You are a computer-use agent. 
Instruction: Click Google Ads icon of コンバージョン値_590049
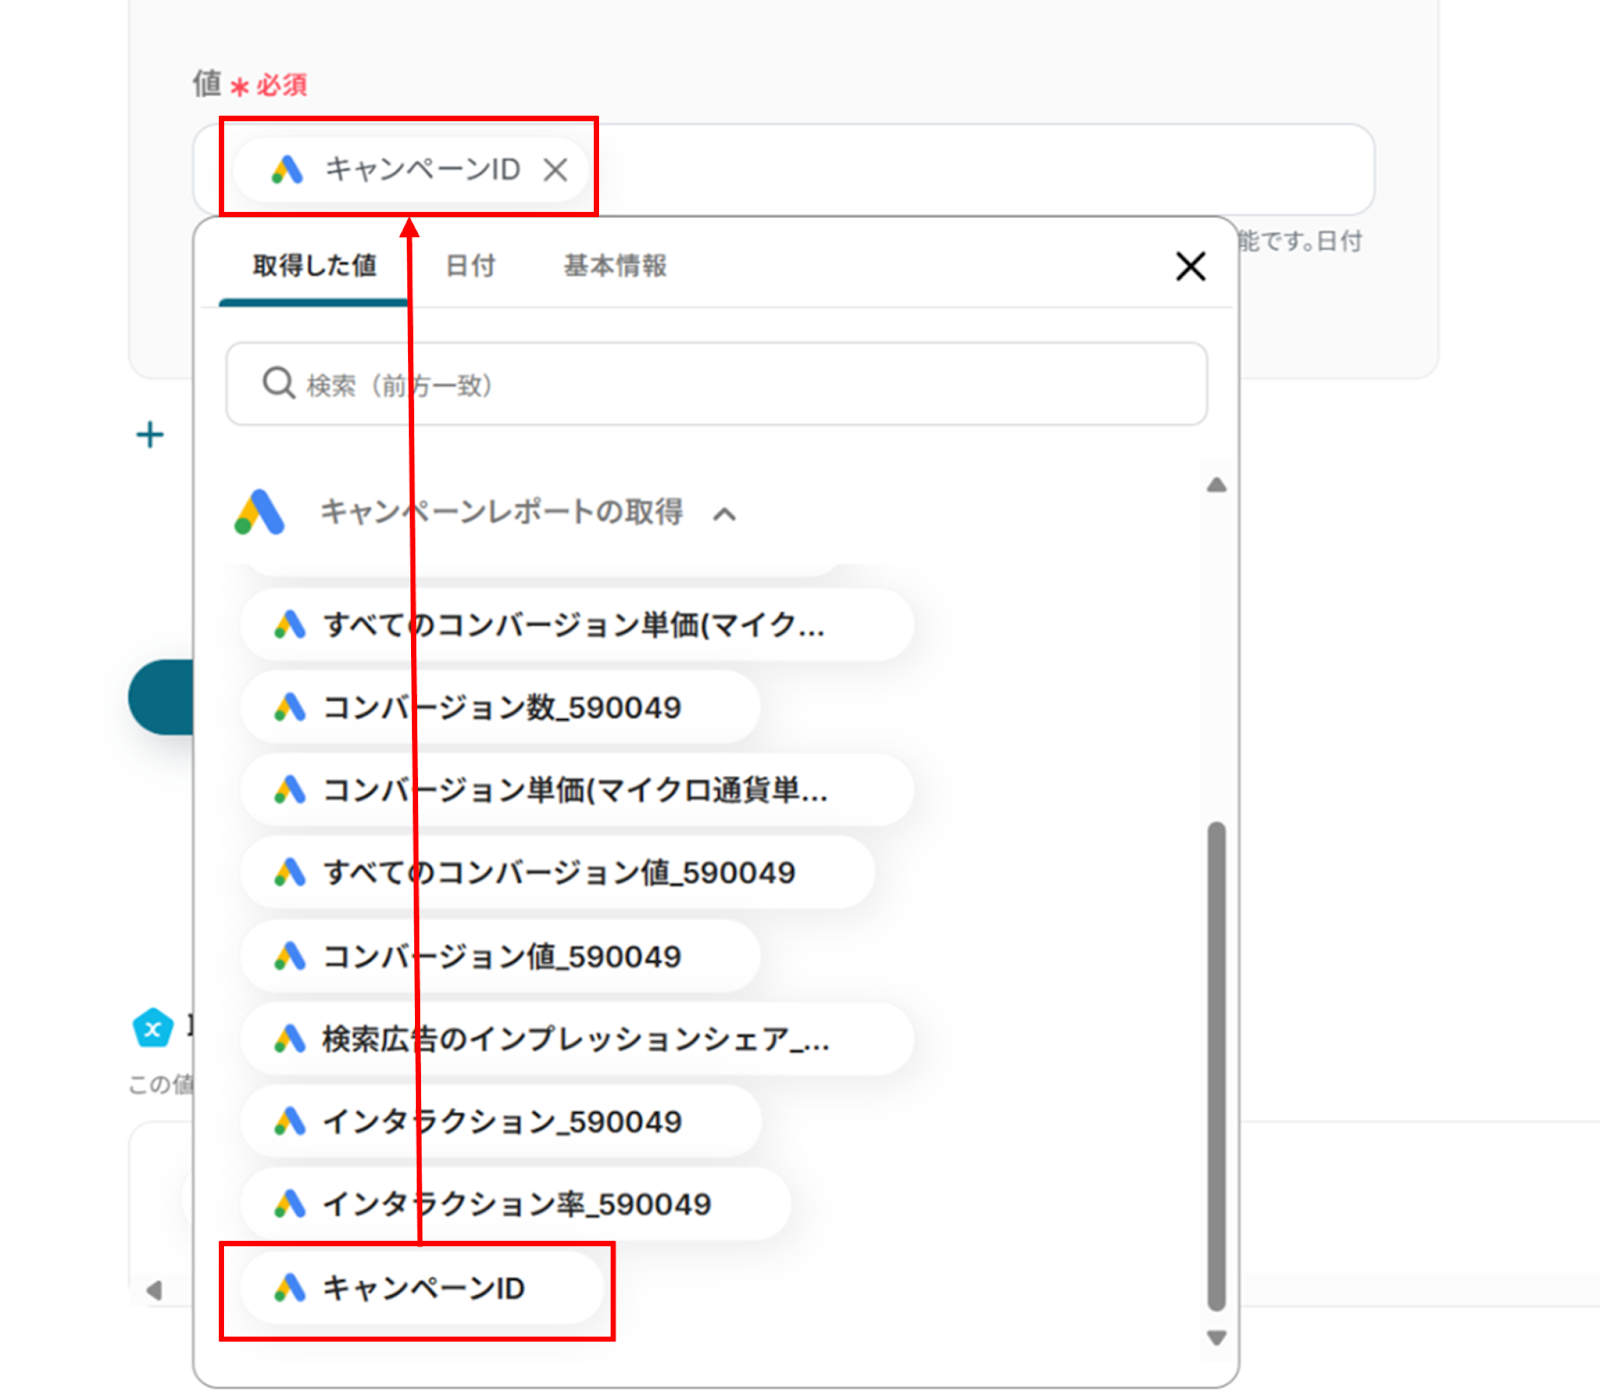click(290, 956)
